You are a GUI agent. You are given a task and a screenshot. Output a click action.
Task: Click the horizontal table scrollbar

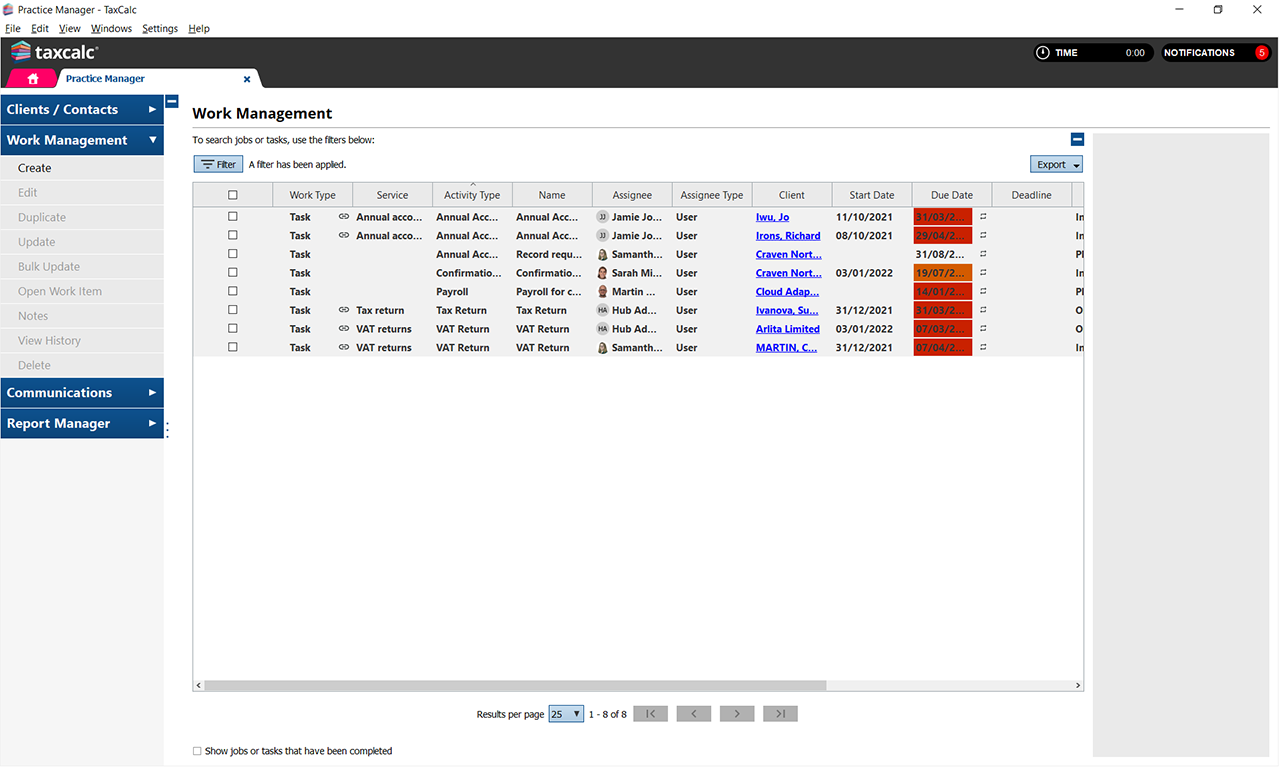(515, 686)
